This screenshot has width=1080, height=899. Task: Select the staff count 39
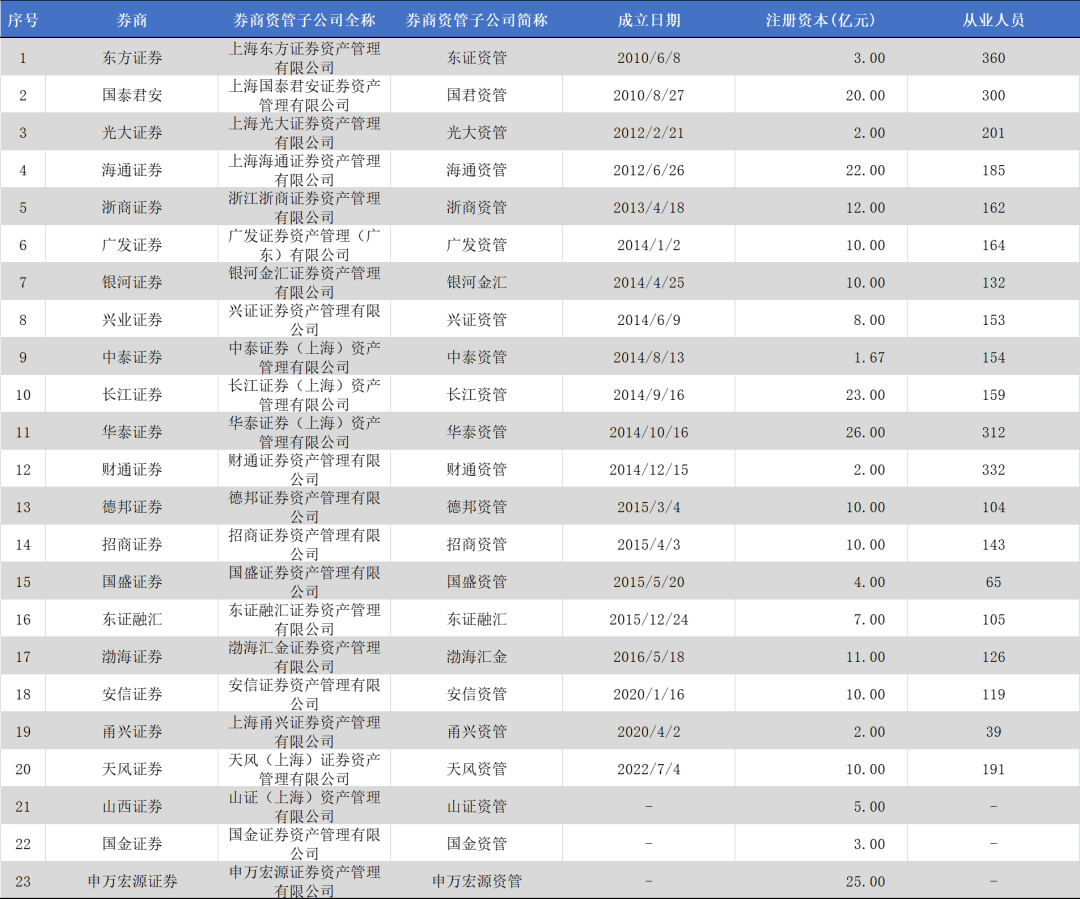point(993,732)
